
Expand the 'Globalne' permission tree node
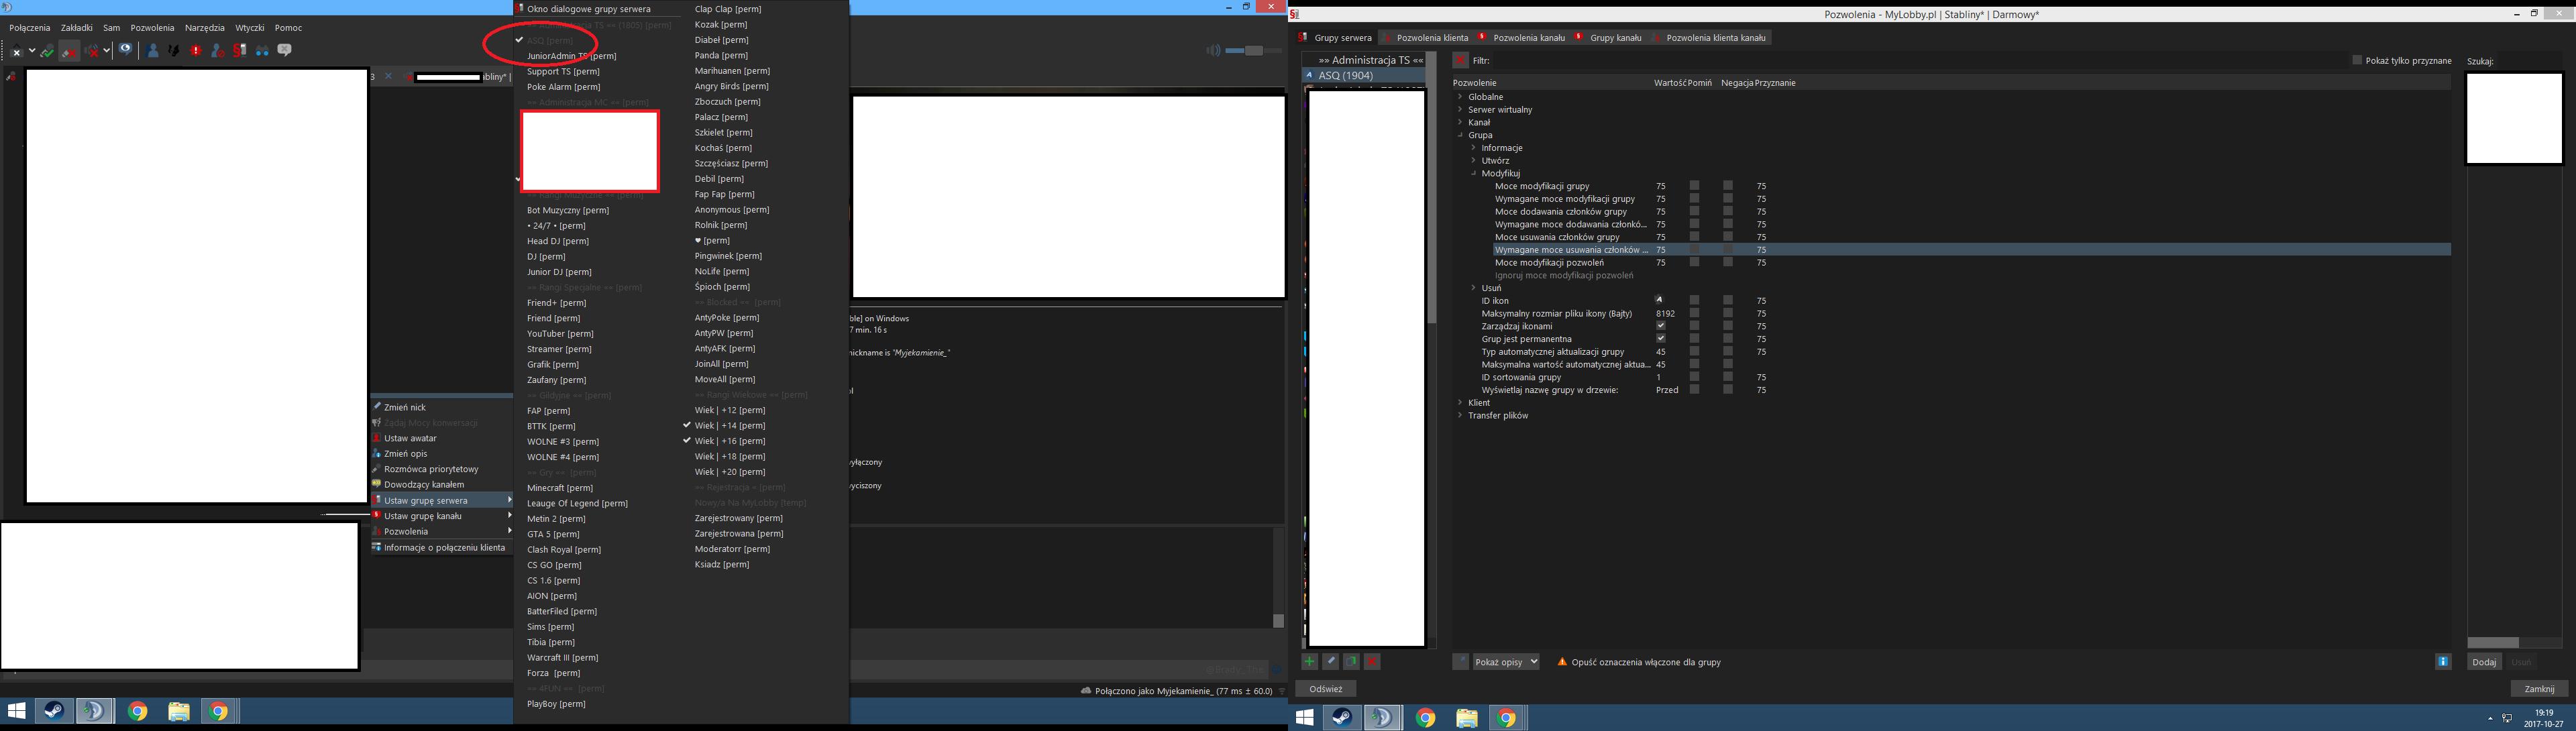[1461, 97]
